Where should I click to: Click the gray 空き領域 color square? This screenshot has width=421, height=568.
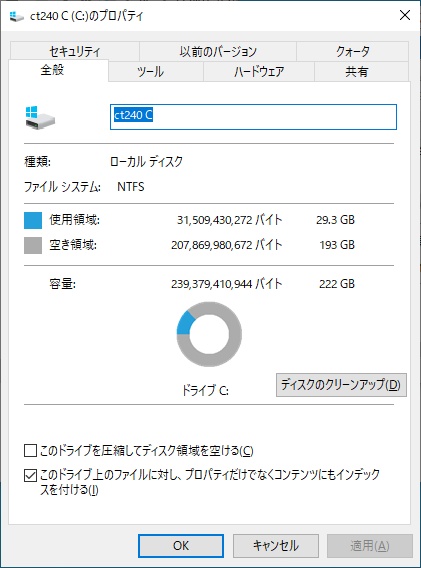pos(33,245)
